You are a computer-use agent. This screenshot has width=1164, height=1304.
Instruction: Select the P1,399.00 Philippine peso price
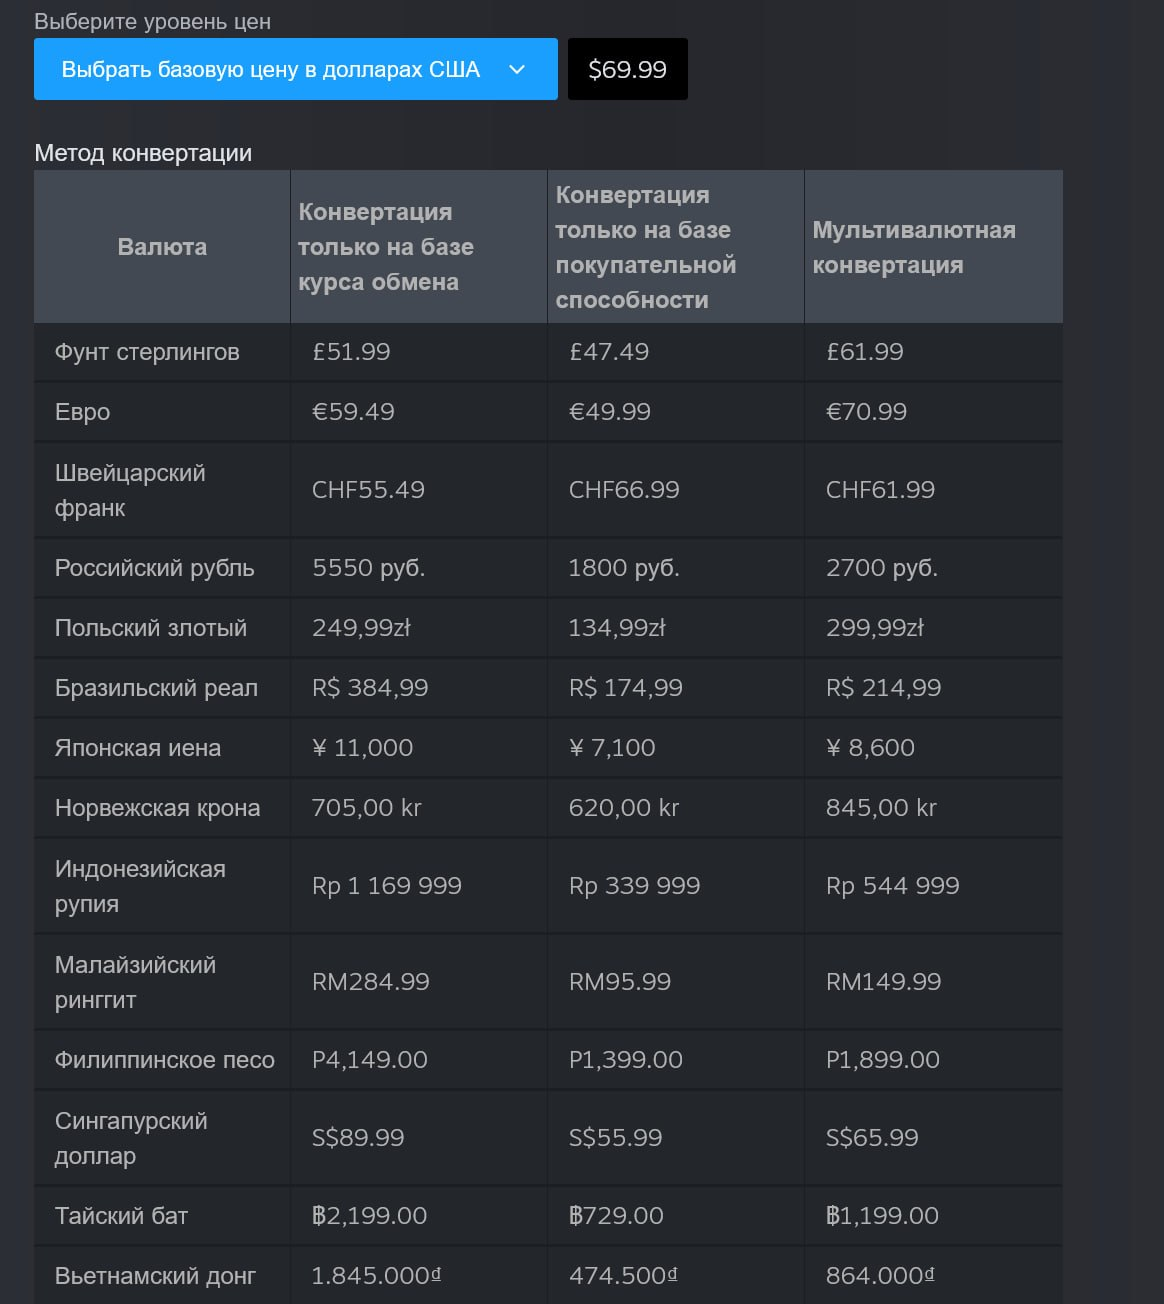point(626,1060)
